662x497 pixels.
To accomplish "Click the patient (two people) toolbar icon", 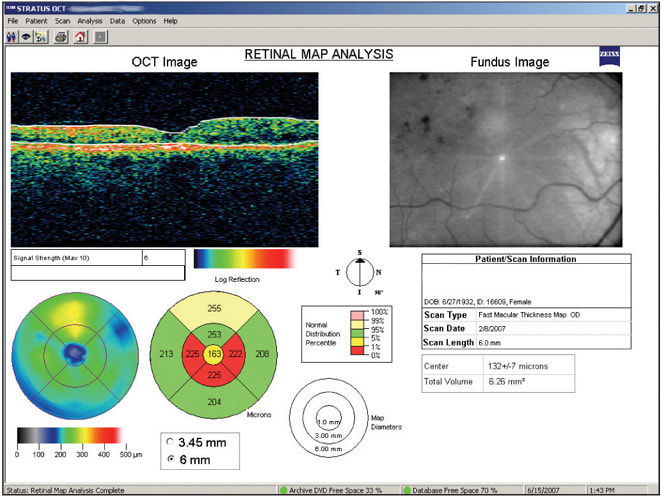I will [11, 37].
